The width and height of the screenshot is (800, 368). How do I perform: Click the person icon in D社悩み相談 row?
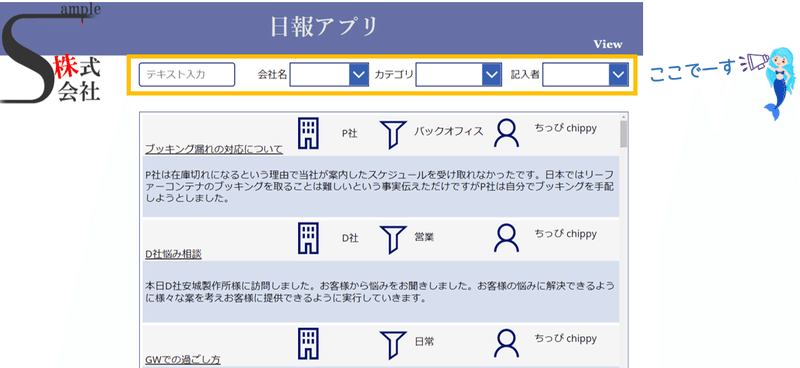tap(506, 239)
